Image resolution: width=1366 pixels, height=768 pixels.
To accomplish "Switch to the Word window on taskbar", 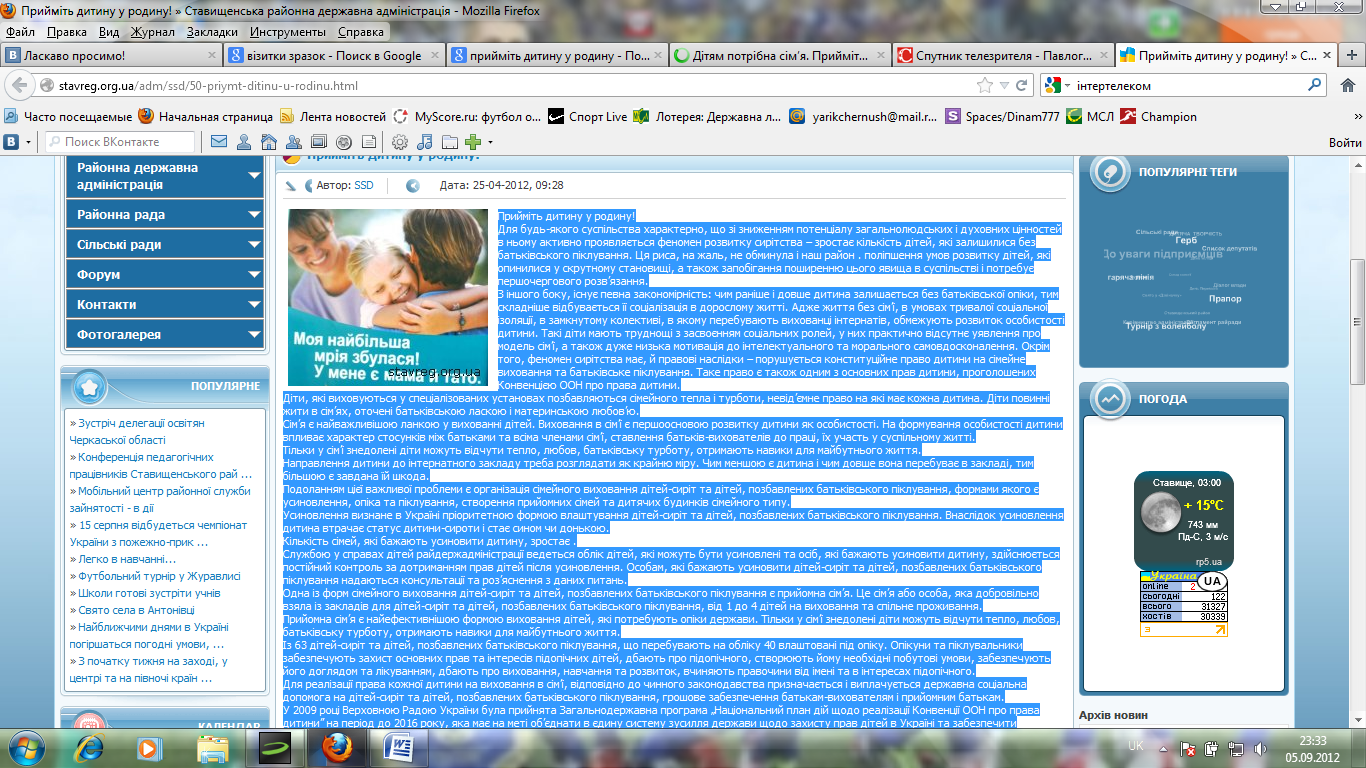I will pos(398,747).
